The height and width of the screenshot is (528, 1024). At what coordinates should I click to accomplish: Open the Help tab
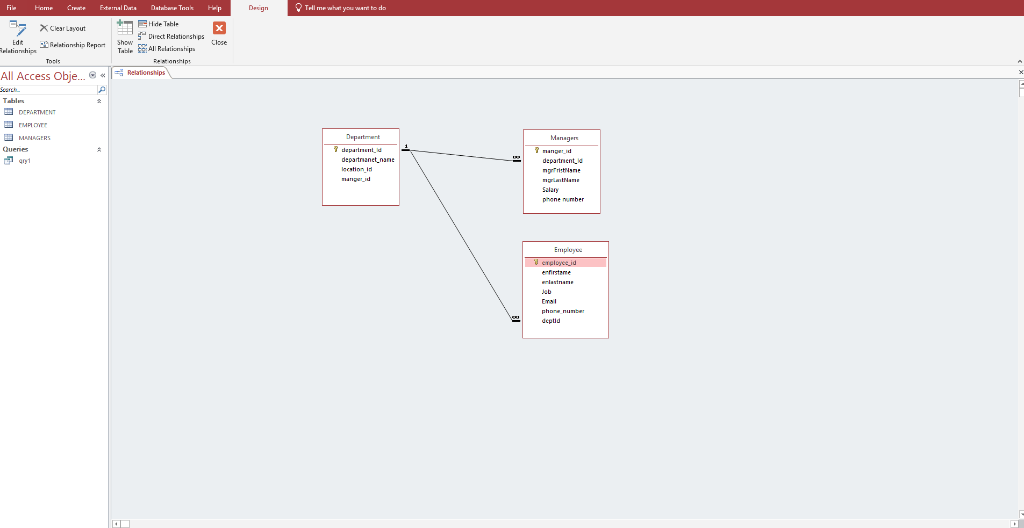point(215,8)
